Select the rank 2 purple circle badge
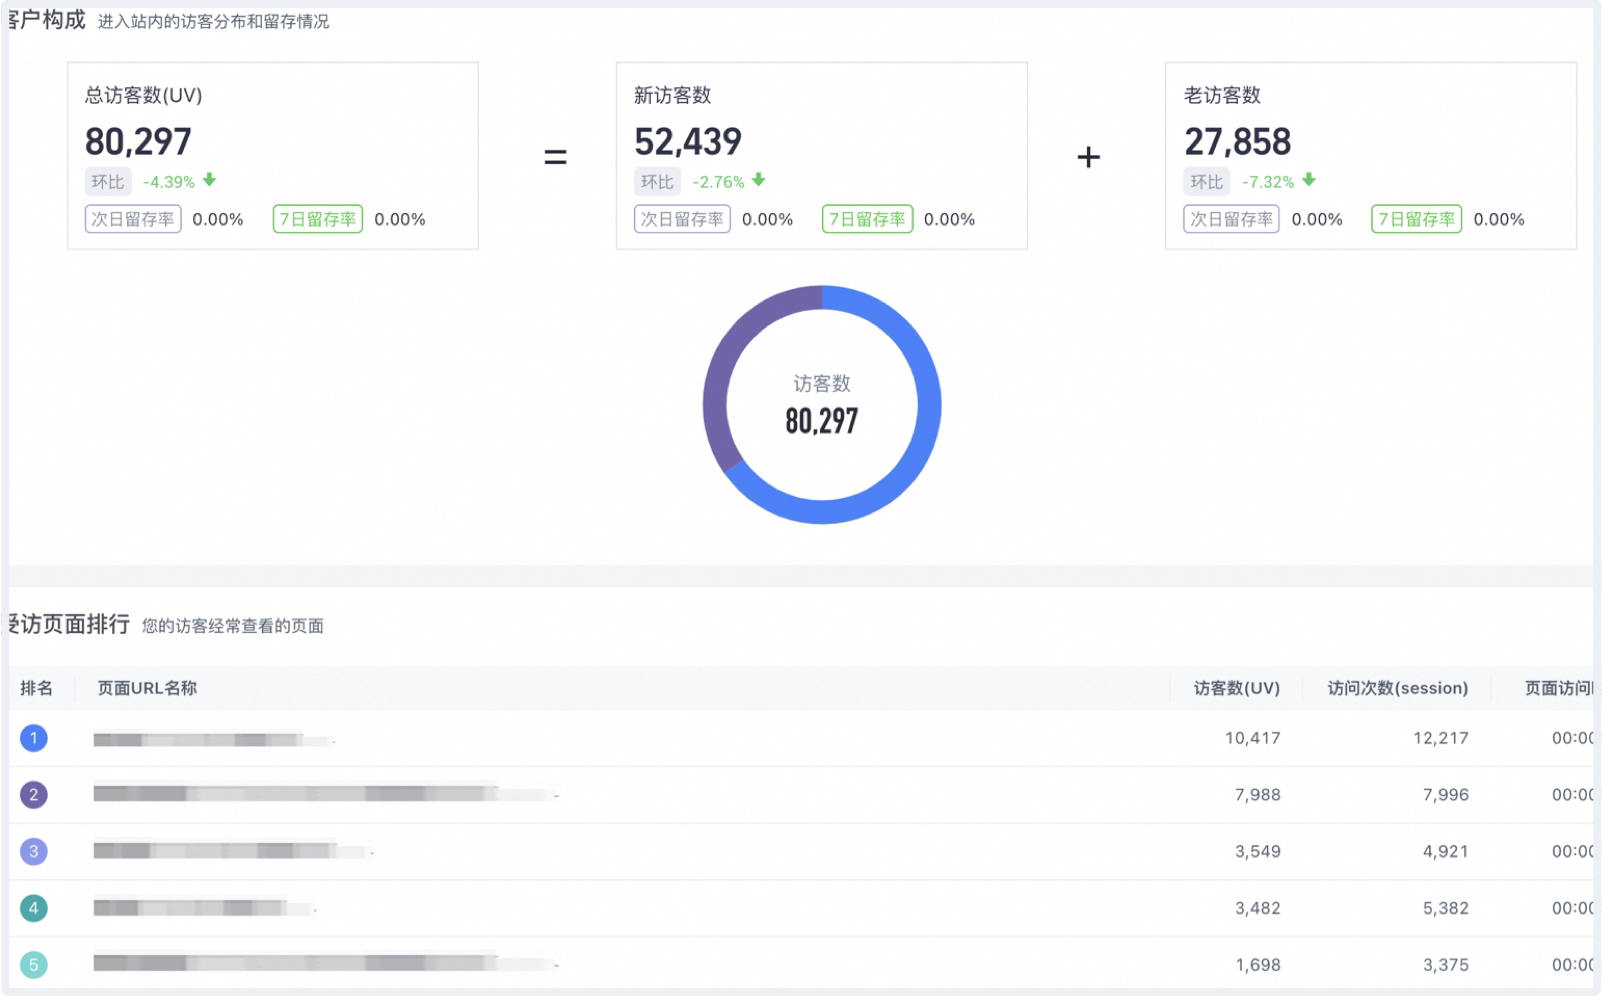 (34, 795)
